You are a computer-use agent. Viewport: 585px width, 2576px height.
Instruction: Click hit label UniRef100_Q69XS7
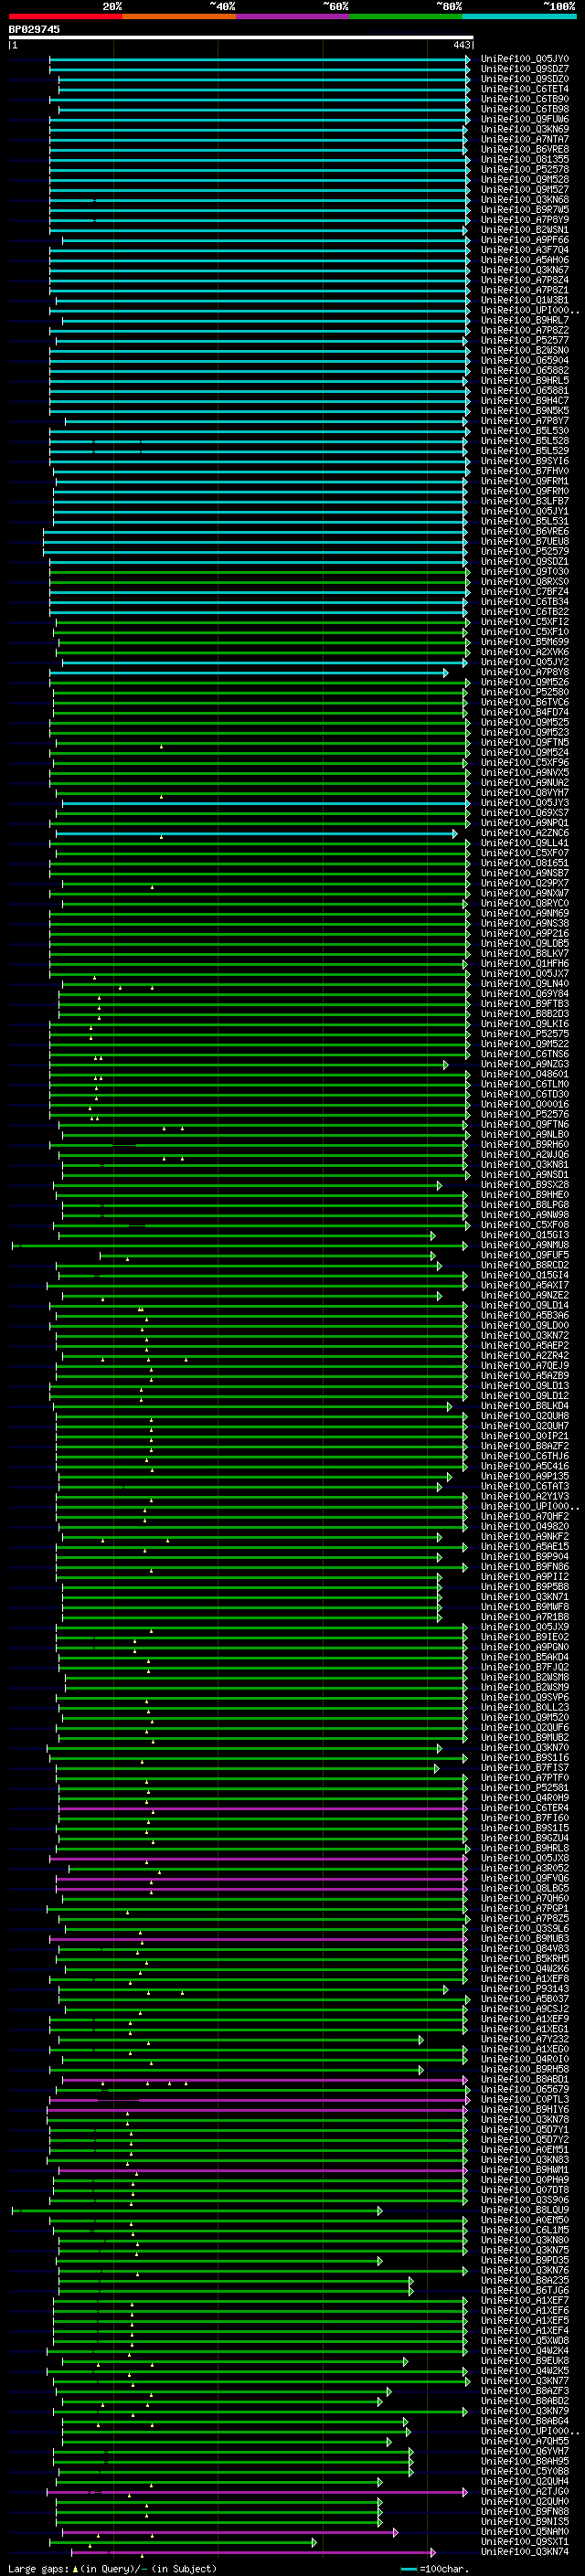(x=524, y=812)
